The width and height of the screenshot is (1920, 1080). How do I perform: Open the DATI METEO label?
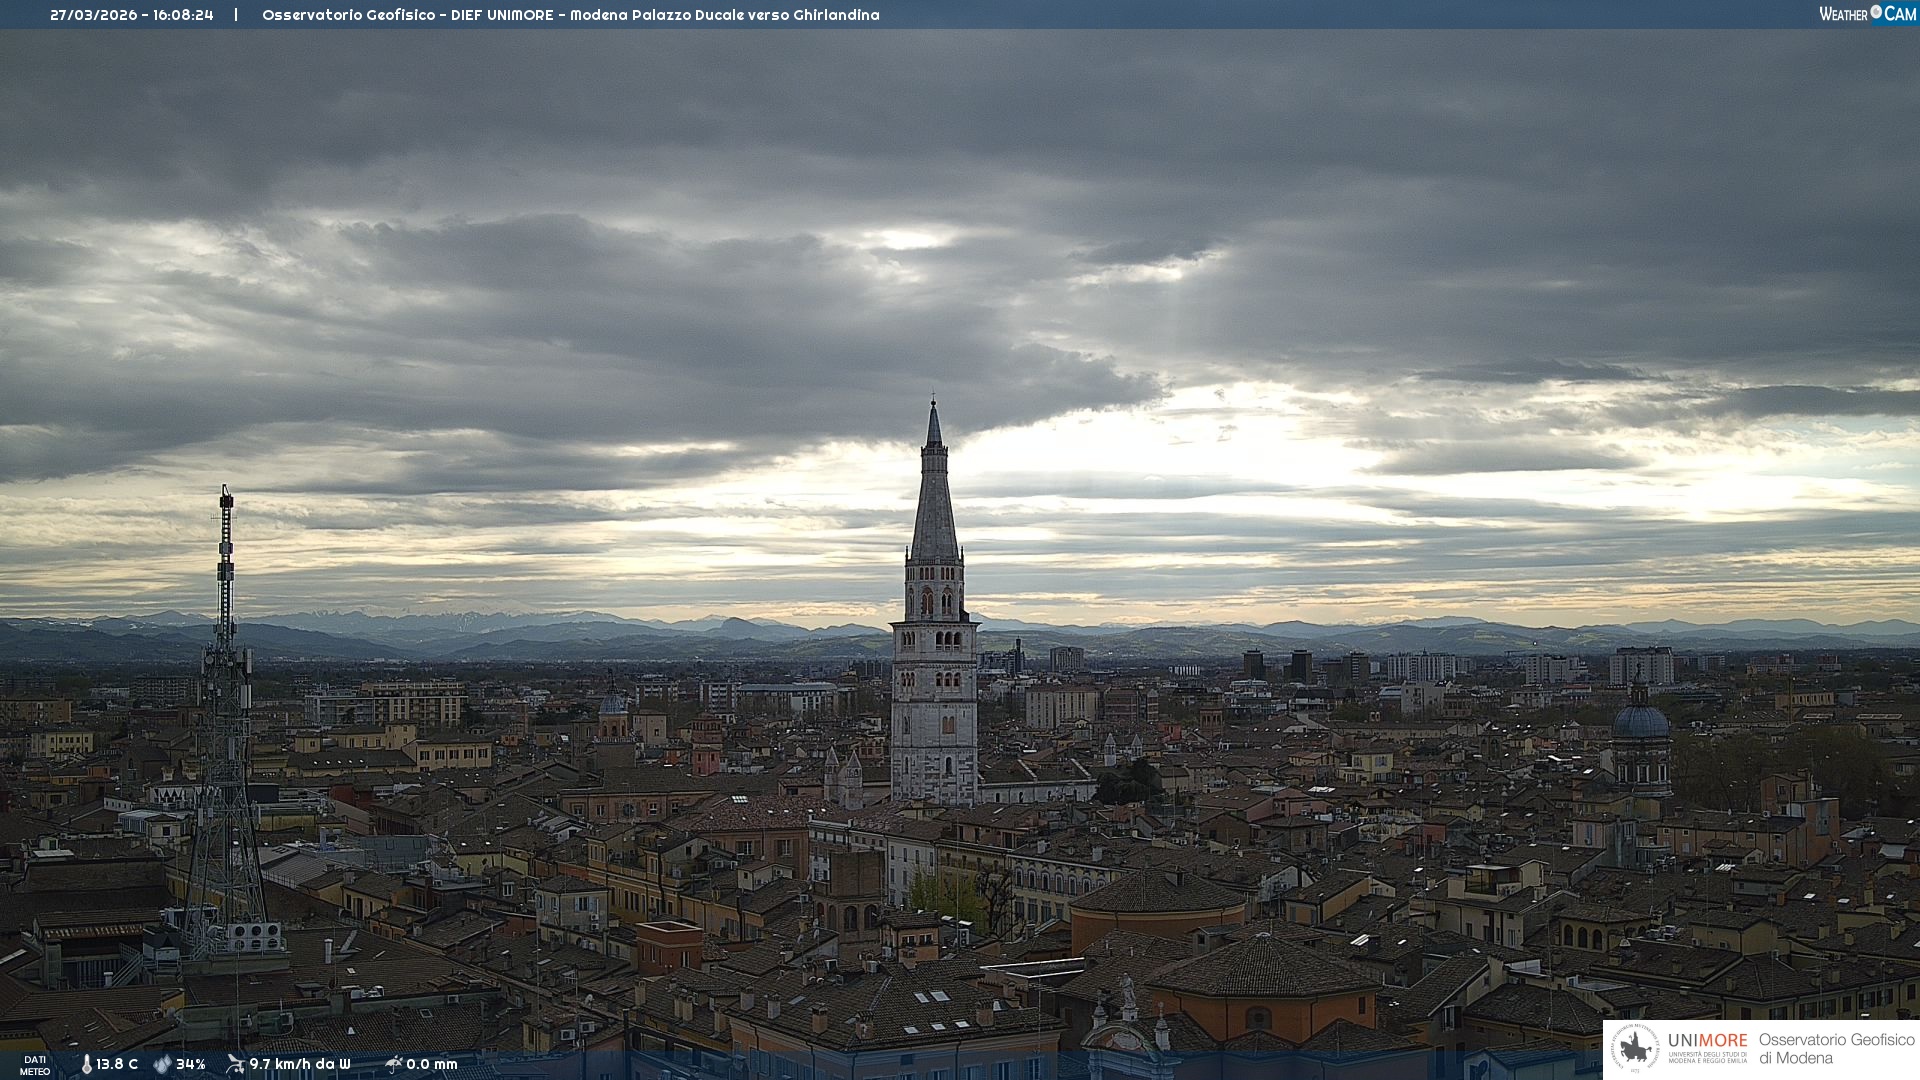click(x=35, y=1065)
